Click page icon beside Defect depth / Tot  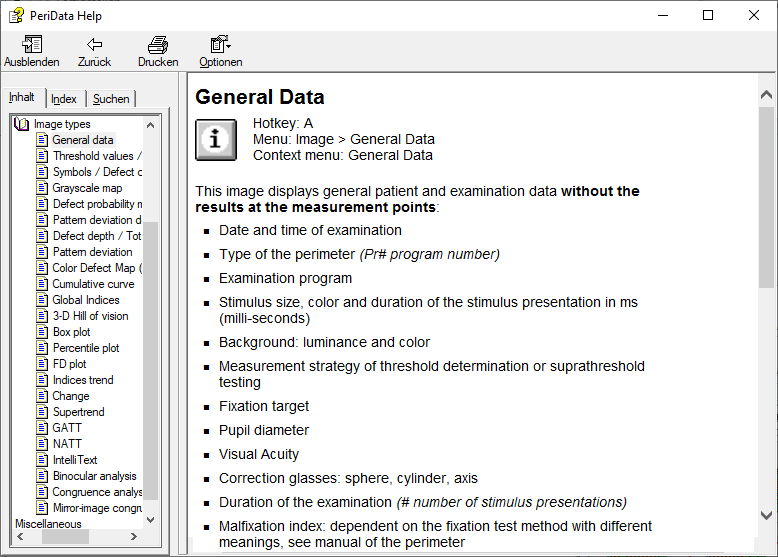(x=42, y=236)
